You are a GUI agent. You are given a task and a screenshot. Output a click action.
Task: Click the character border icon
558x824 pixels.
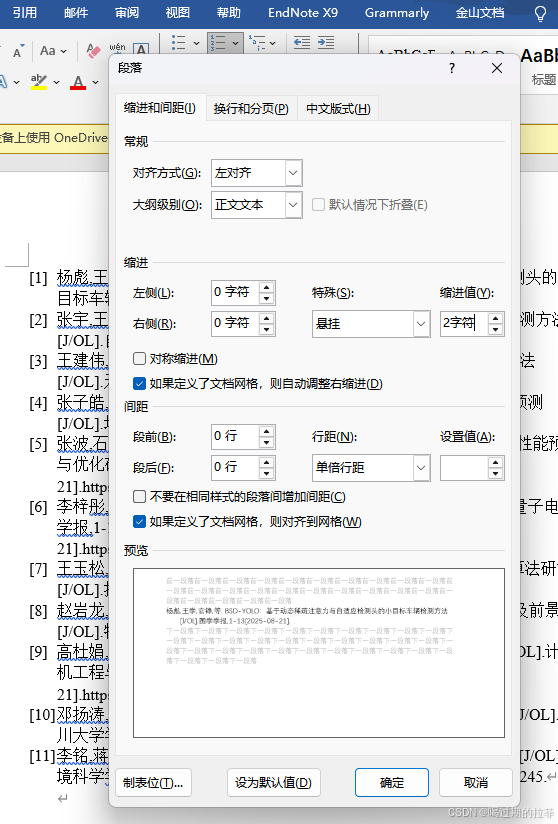point(140,50)
